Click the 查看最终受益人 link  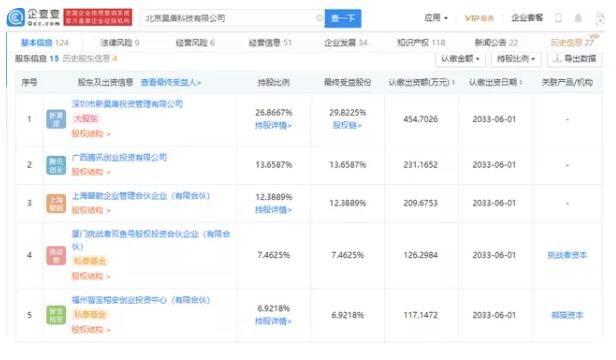click(x=171, y=83)
